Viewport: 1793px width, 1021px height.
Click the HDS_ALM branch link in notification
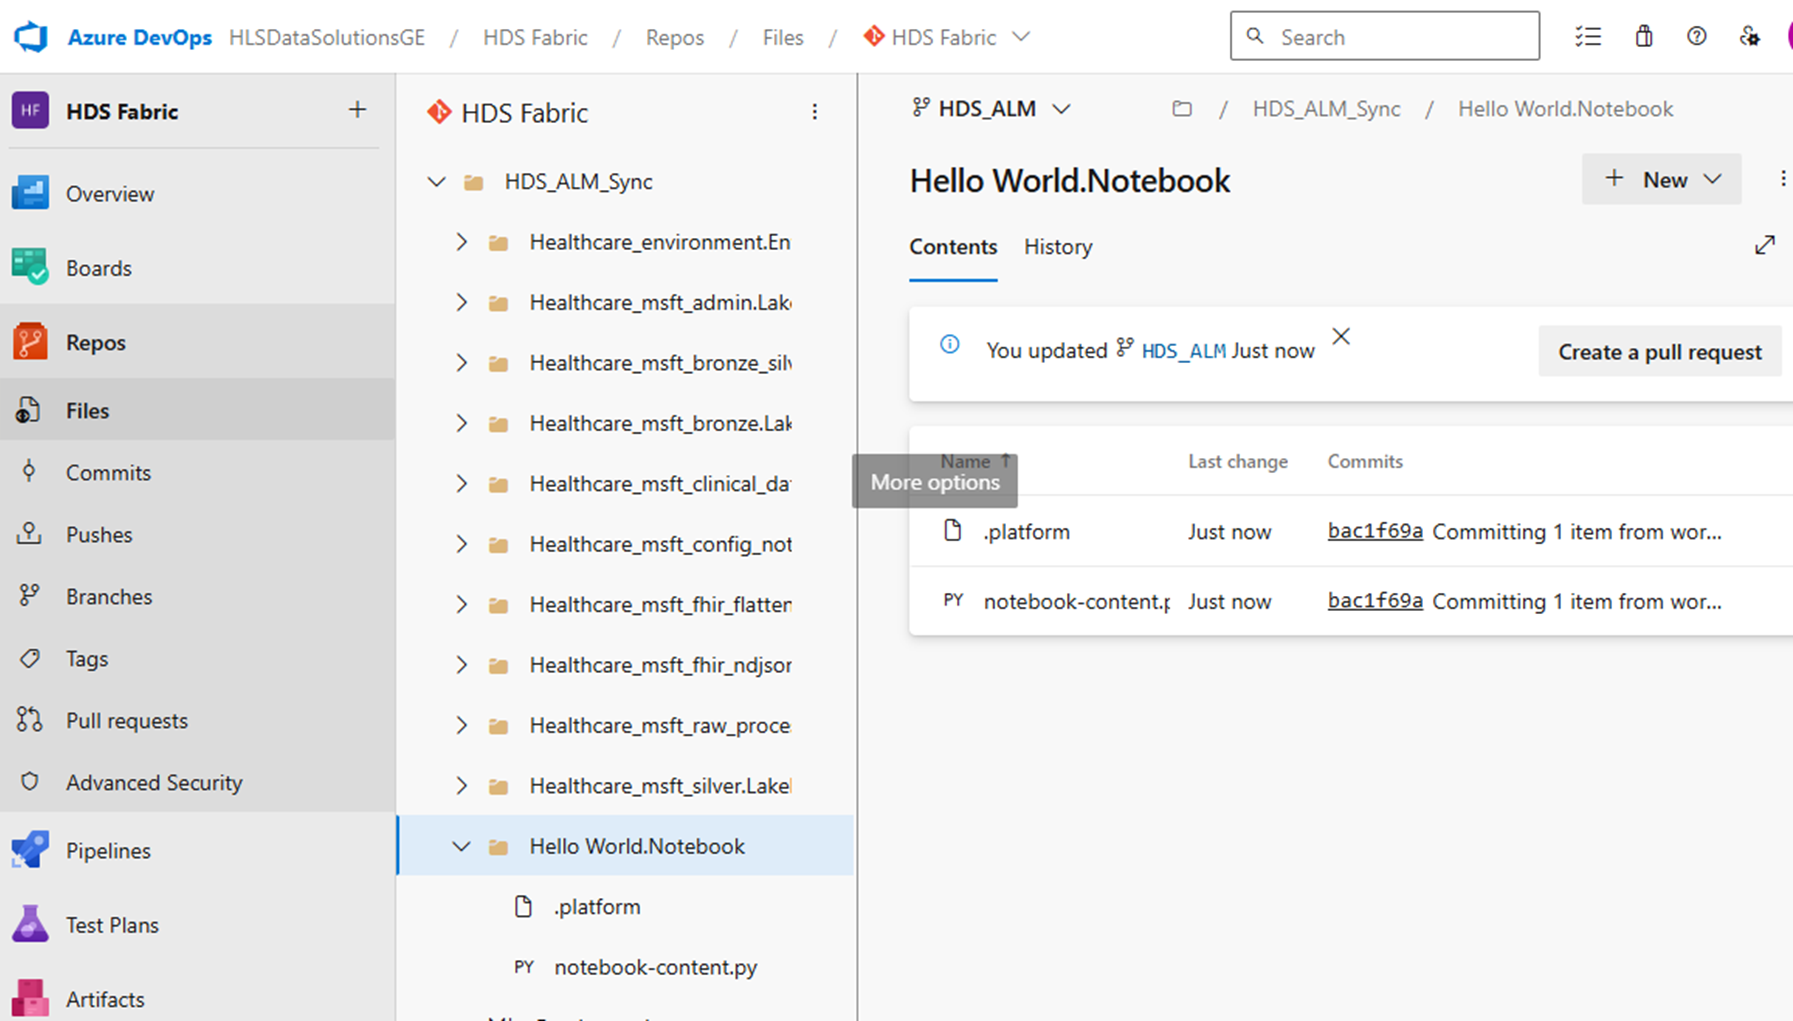click(x=1183, y=351)
